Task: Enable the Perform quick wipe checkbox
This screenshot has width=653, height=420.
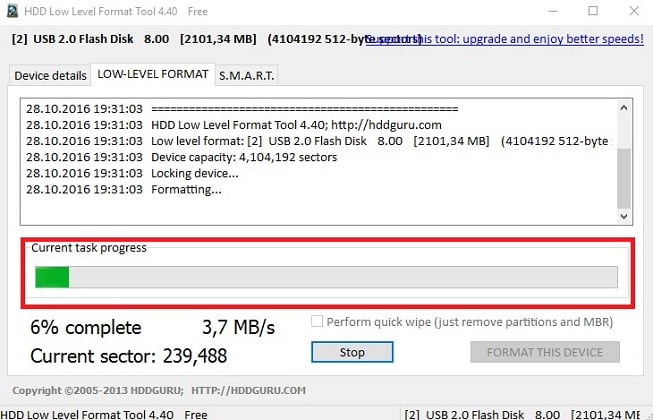Action: (318, 322)
